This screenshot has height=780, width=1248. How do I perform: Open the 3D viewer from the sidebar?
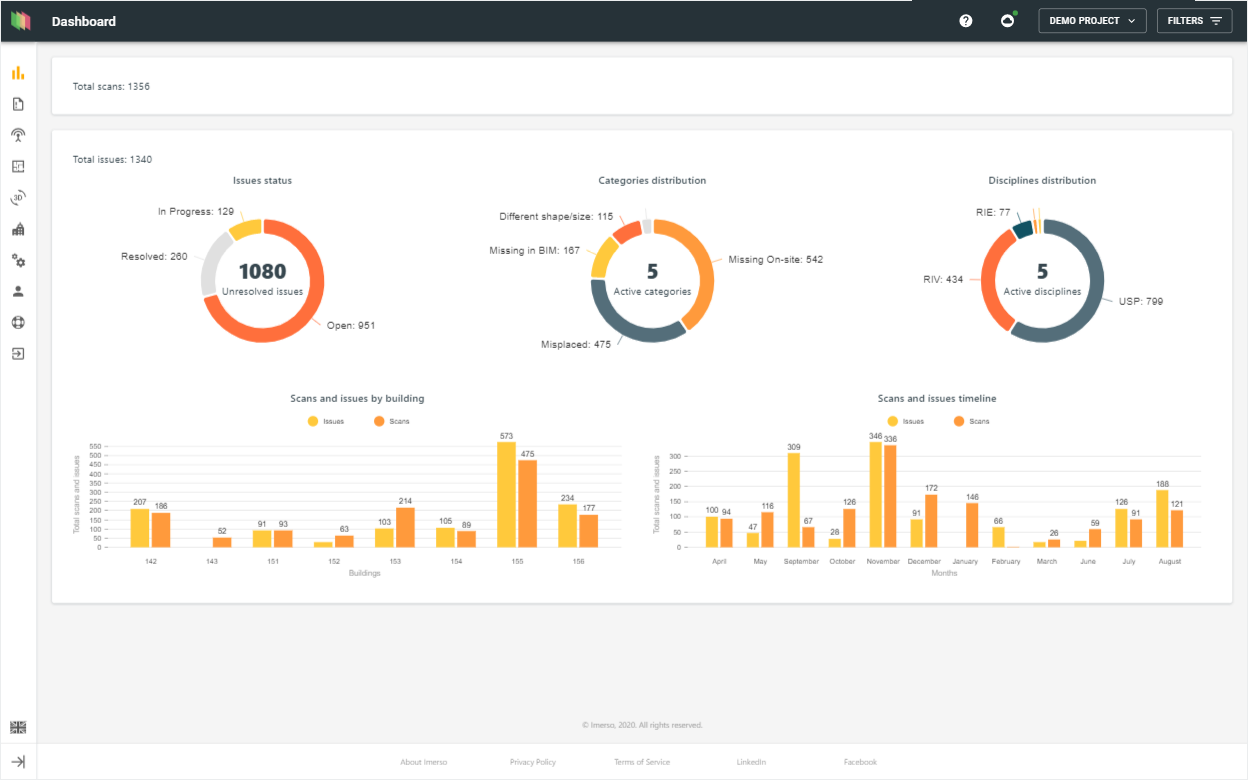(17, 197)
